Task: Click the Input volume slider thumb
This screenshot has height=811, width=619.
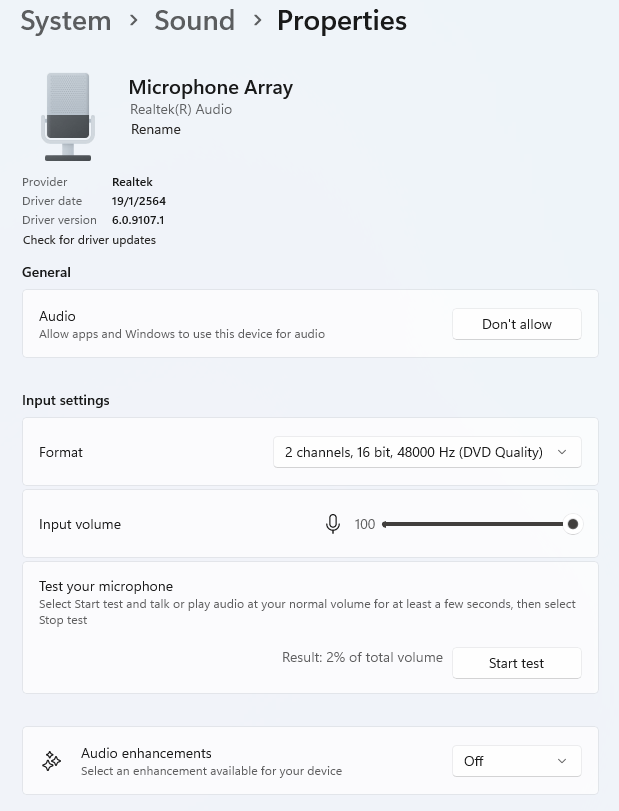Action: (572, 524)
